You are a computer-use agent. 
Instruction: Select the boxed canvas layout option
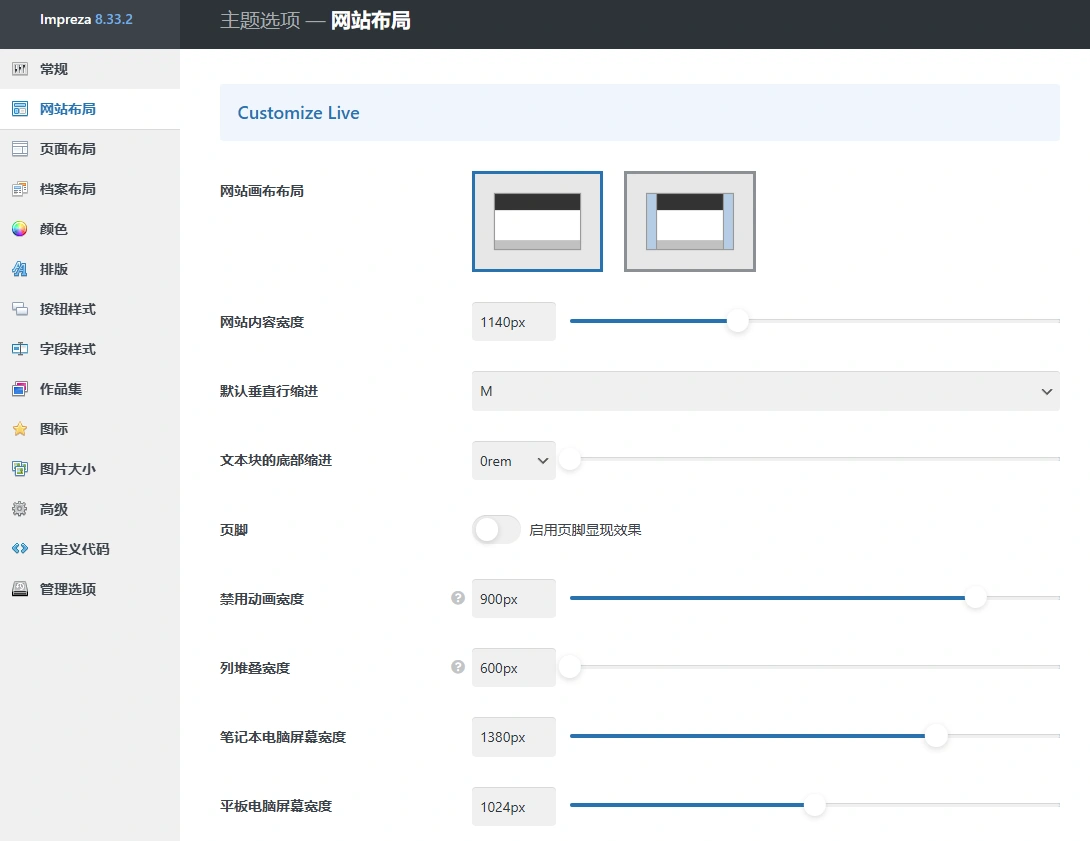pyautogui.click(x=689, y=221)
